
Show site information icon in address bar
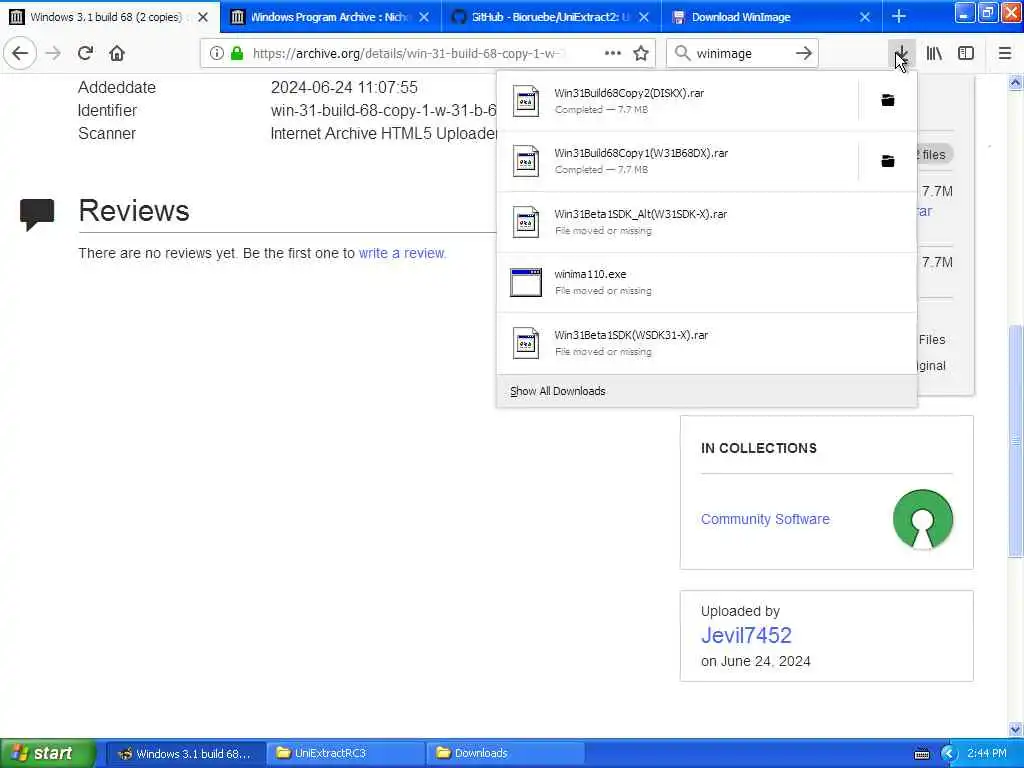[217, 53]
